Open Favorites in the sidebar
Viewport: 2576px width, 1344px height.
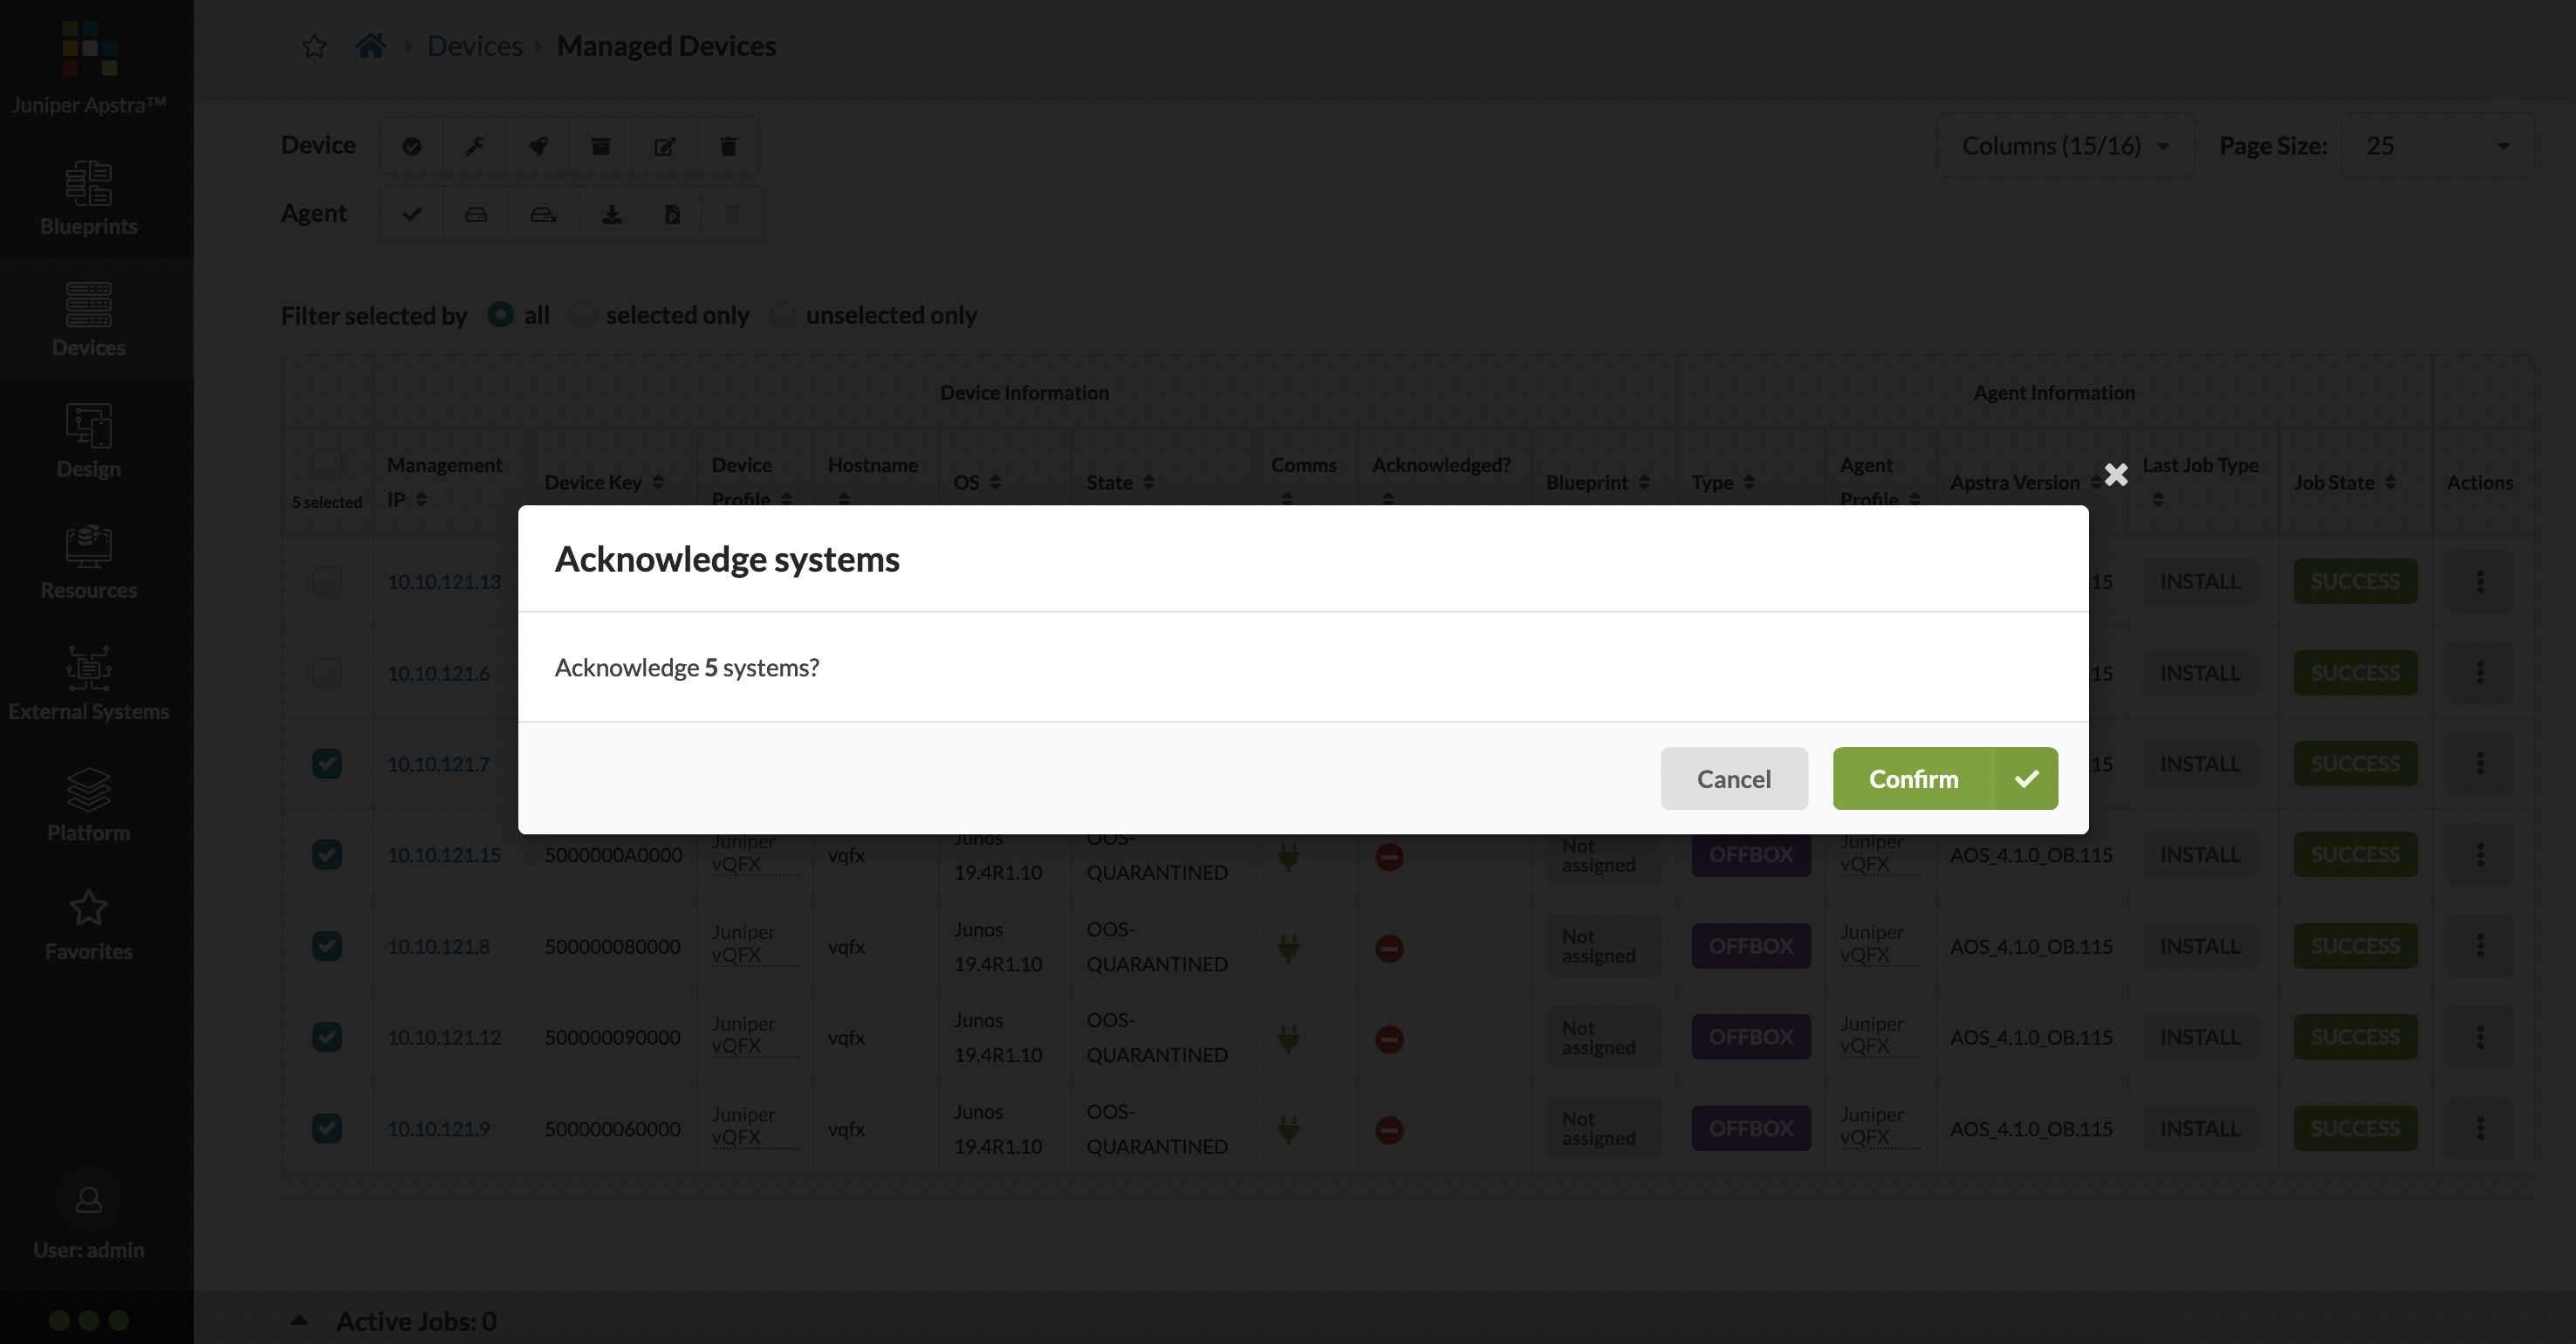tap(89, 924)
